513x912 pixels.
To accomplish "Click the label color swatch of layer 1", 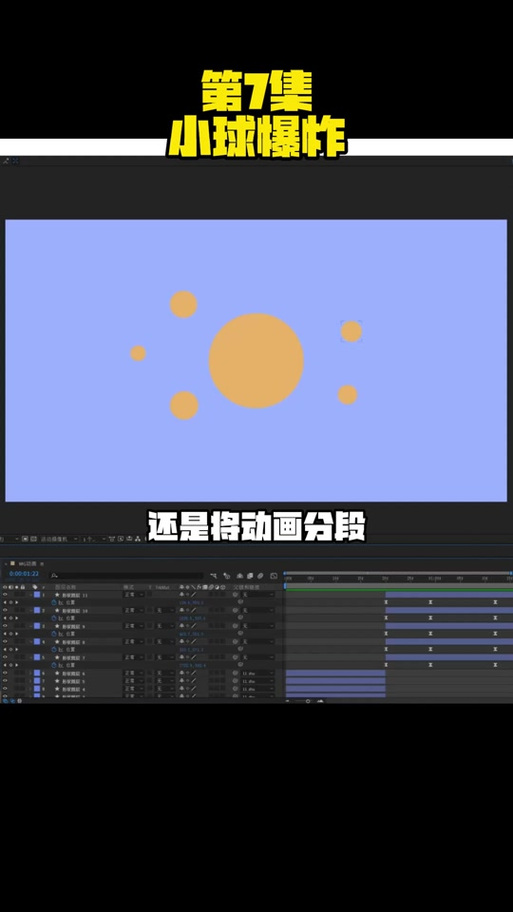I will (37, 594).
